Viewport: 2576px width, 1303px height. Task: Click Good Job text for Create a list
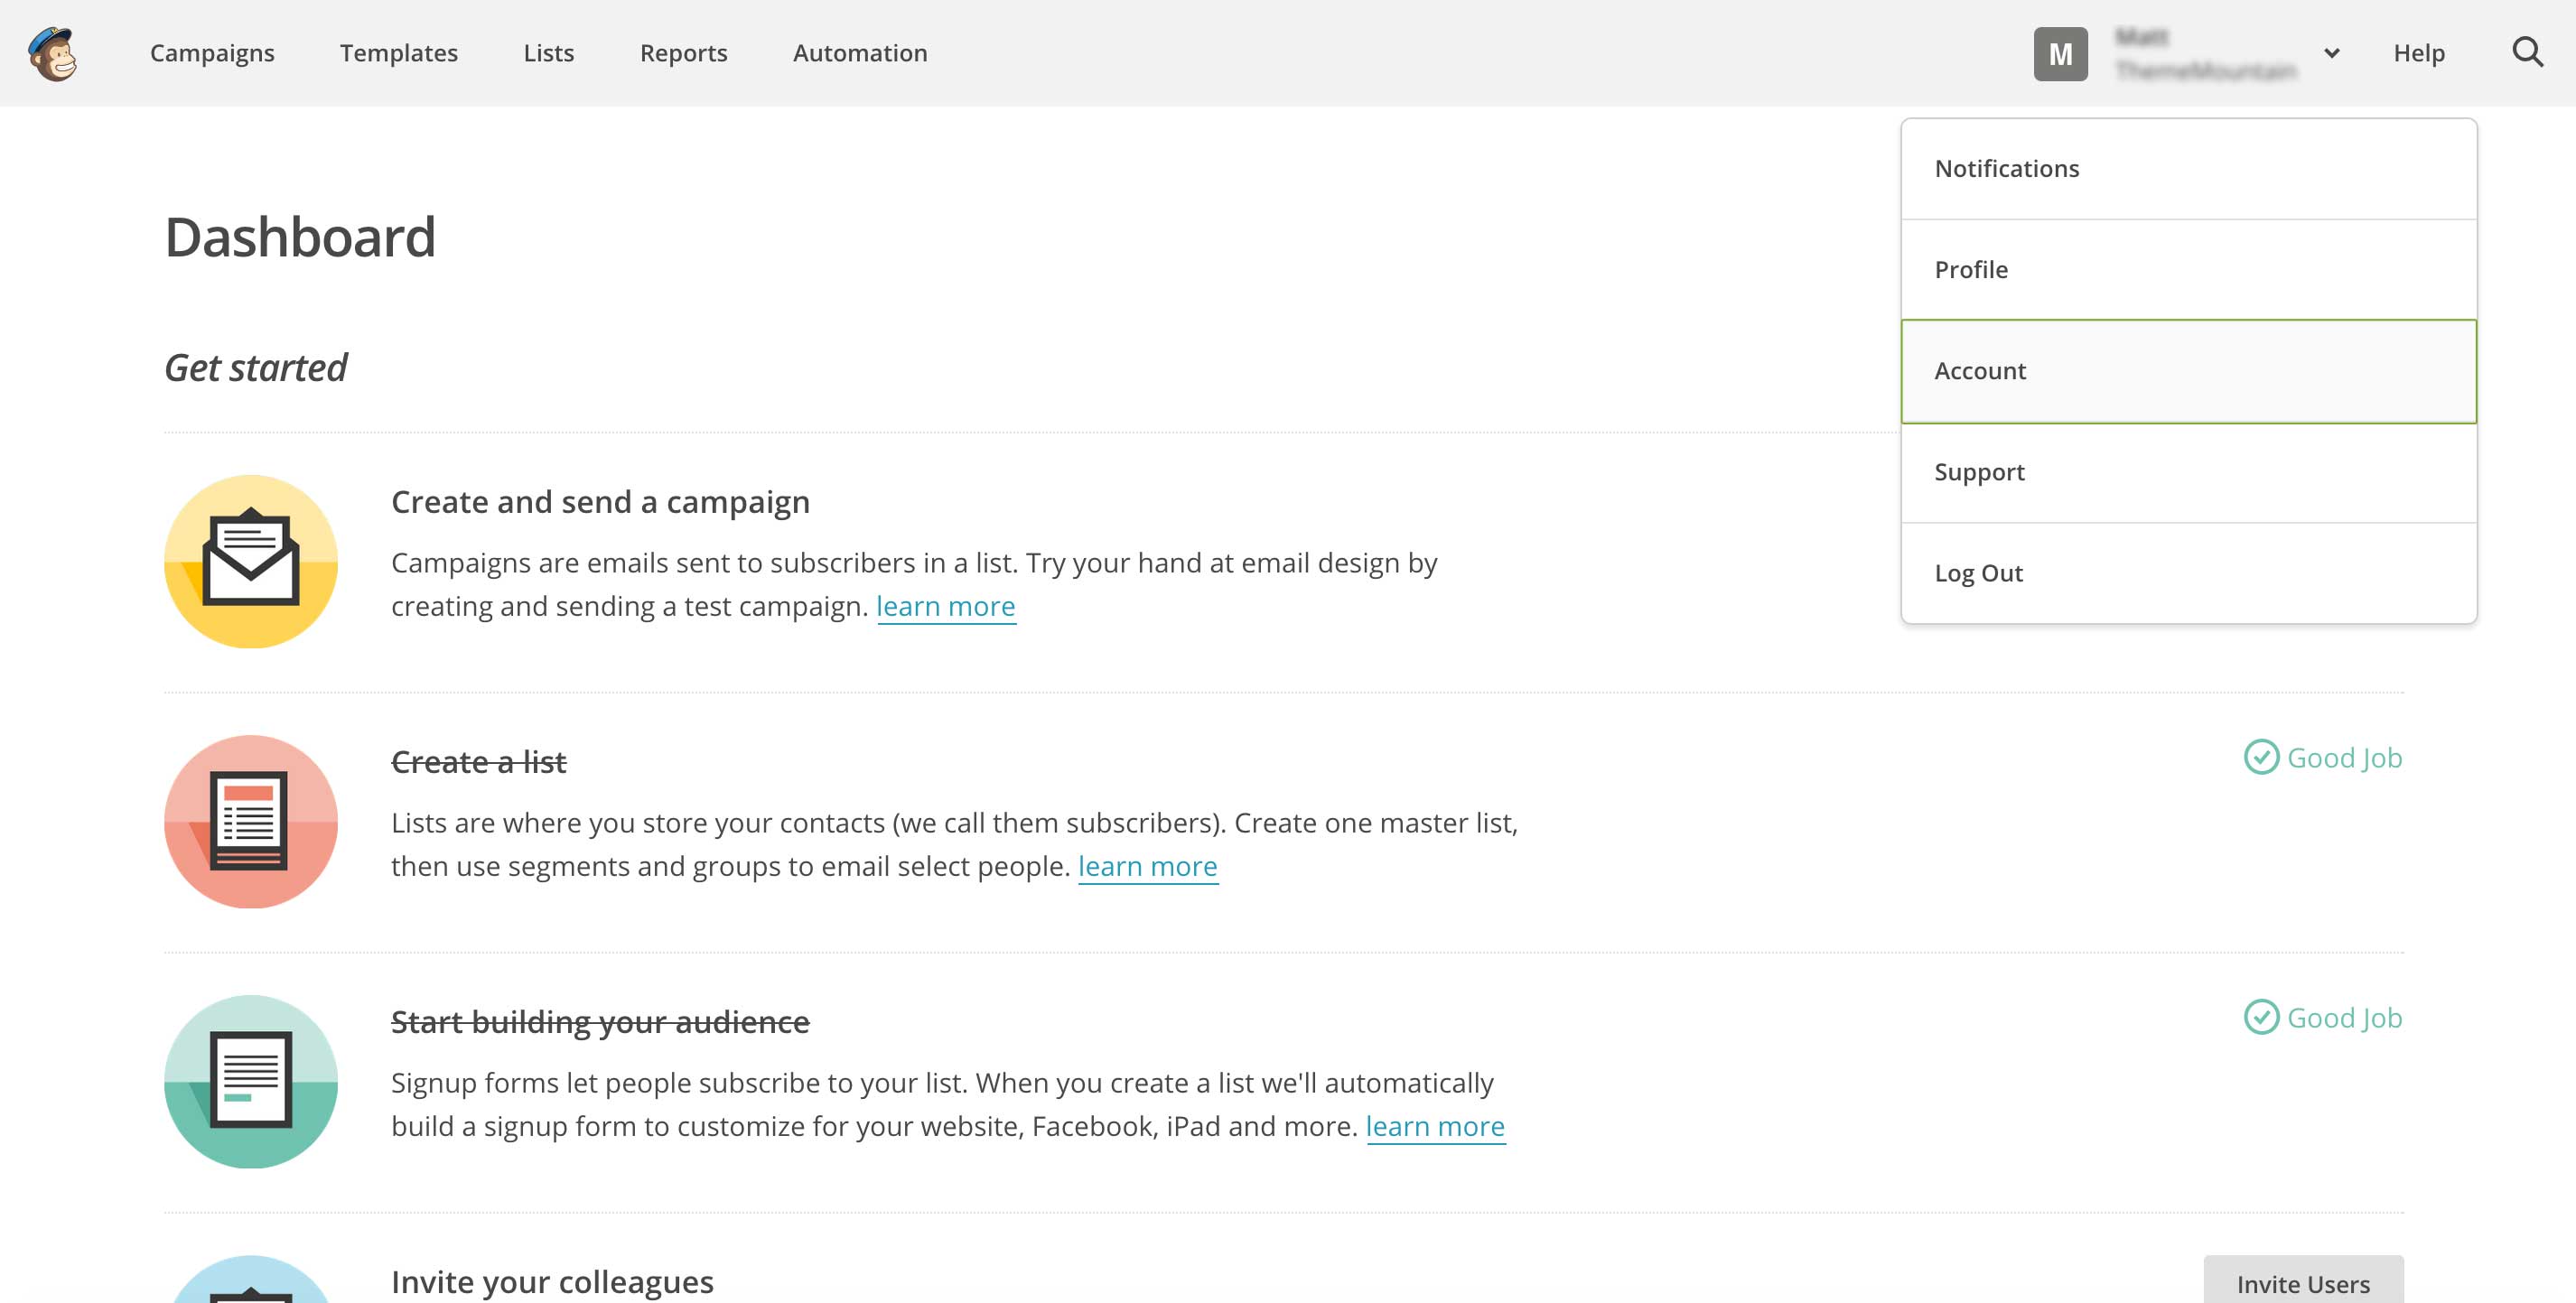tap(2344, 758)
